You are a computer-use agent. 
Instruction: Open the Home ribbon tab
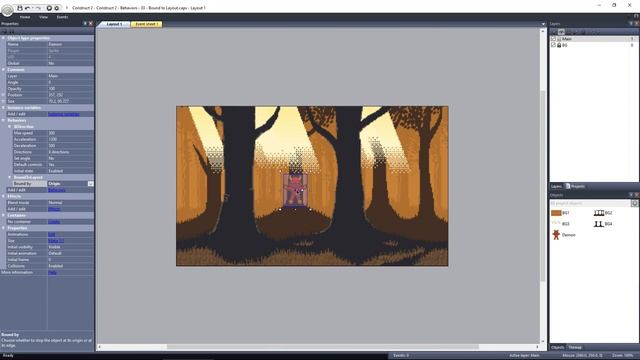[25, 17]
